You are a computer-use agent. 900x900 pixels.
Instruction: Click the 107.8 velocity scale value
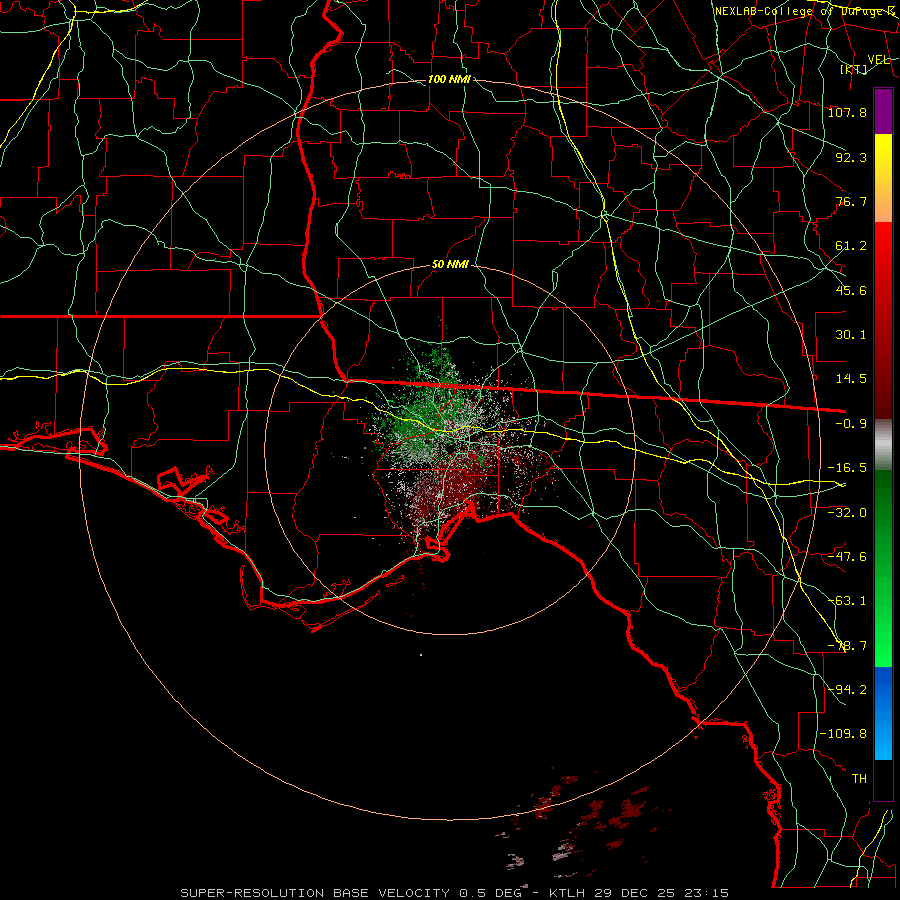847,112
